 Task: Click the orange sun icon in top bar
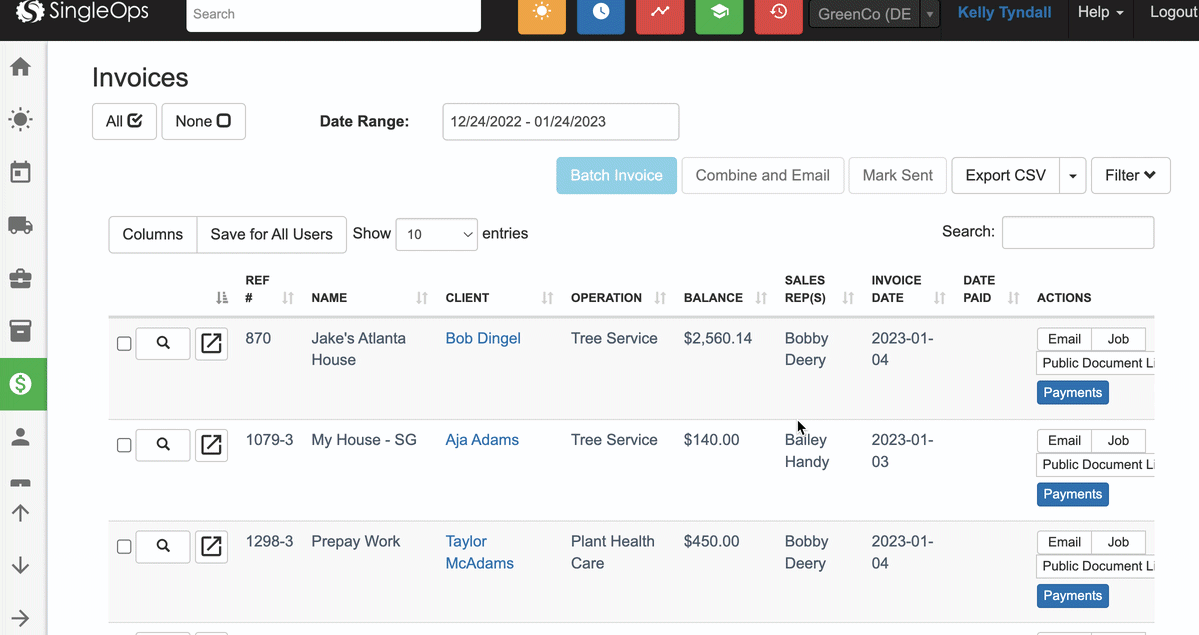pos(541,14)
